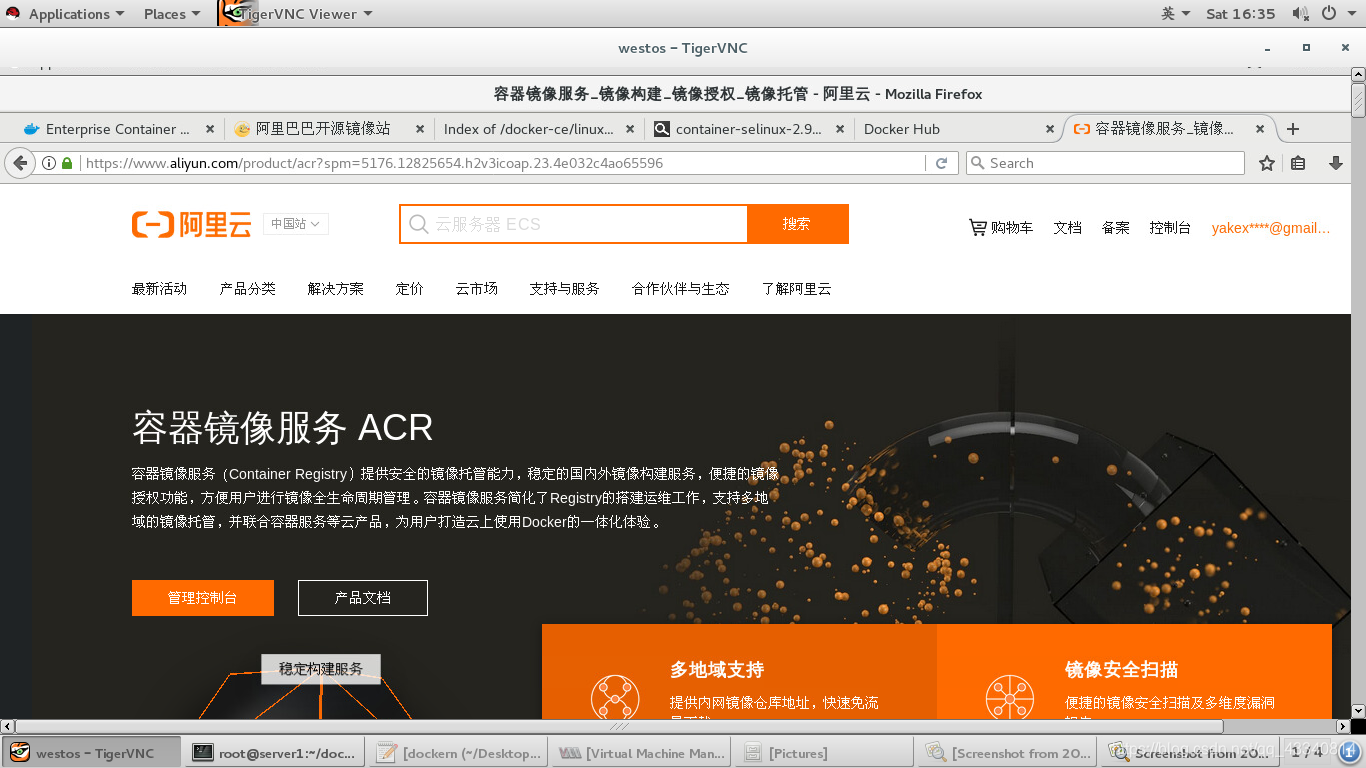Switch to dockern editor window in taskbar
The width and height of the screenshot is (1366, 768).
coord(459,753)
